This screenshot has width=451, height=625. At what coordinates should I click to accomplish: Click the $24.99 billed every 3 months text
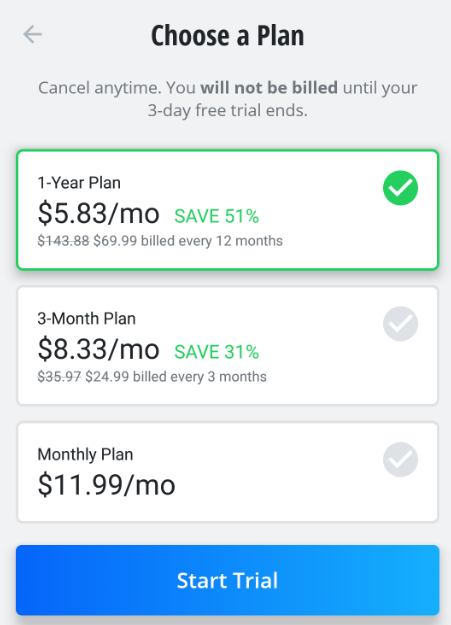176,377
